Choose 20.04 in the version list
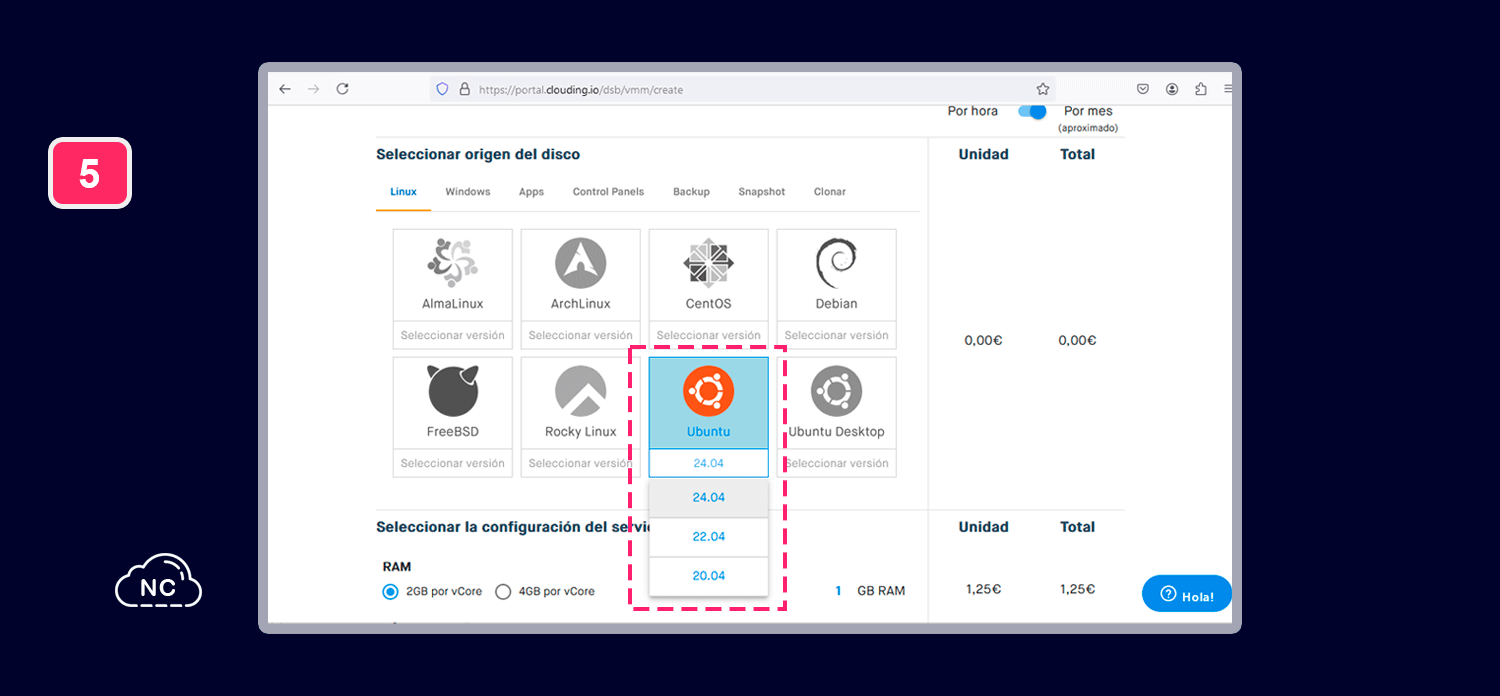 click(x=708, y=576)
